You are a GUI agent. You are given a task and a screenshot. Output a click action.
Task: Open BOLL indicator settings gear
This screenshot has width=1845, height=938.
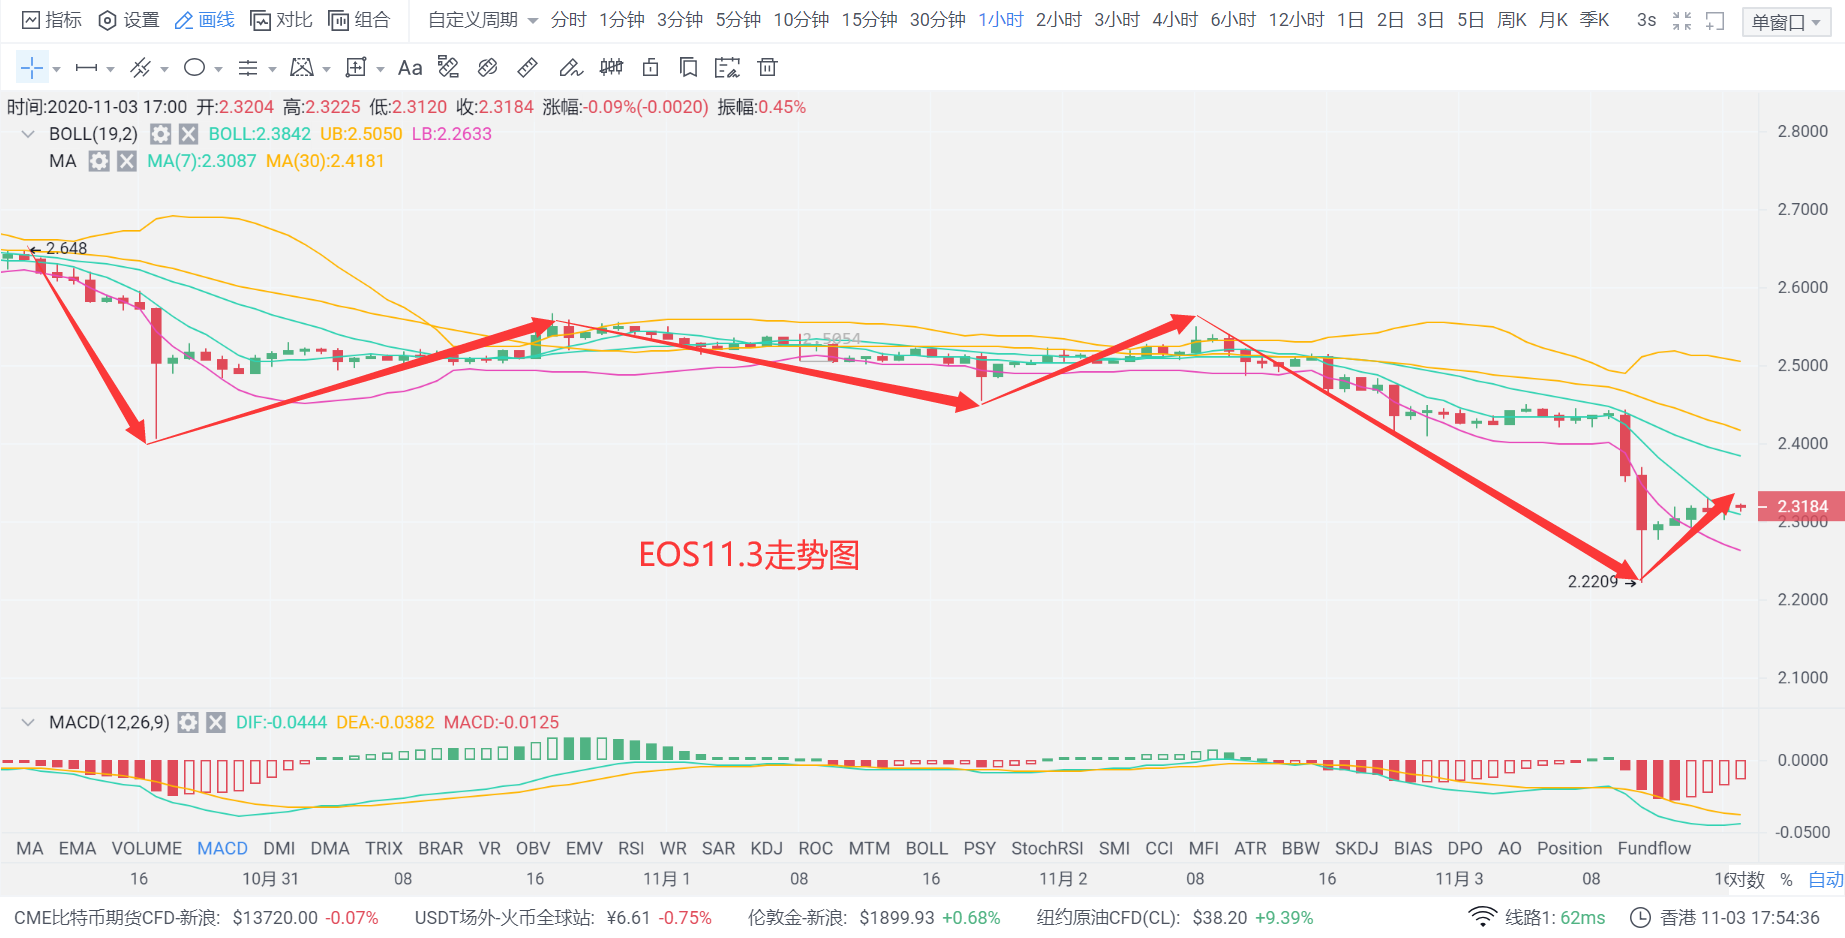160,134
